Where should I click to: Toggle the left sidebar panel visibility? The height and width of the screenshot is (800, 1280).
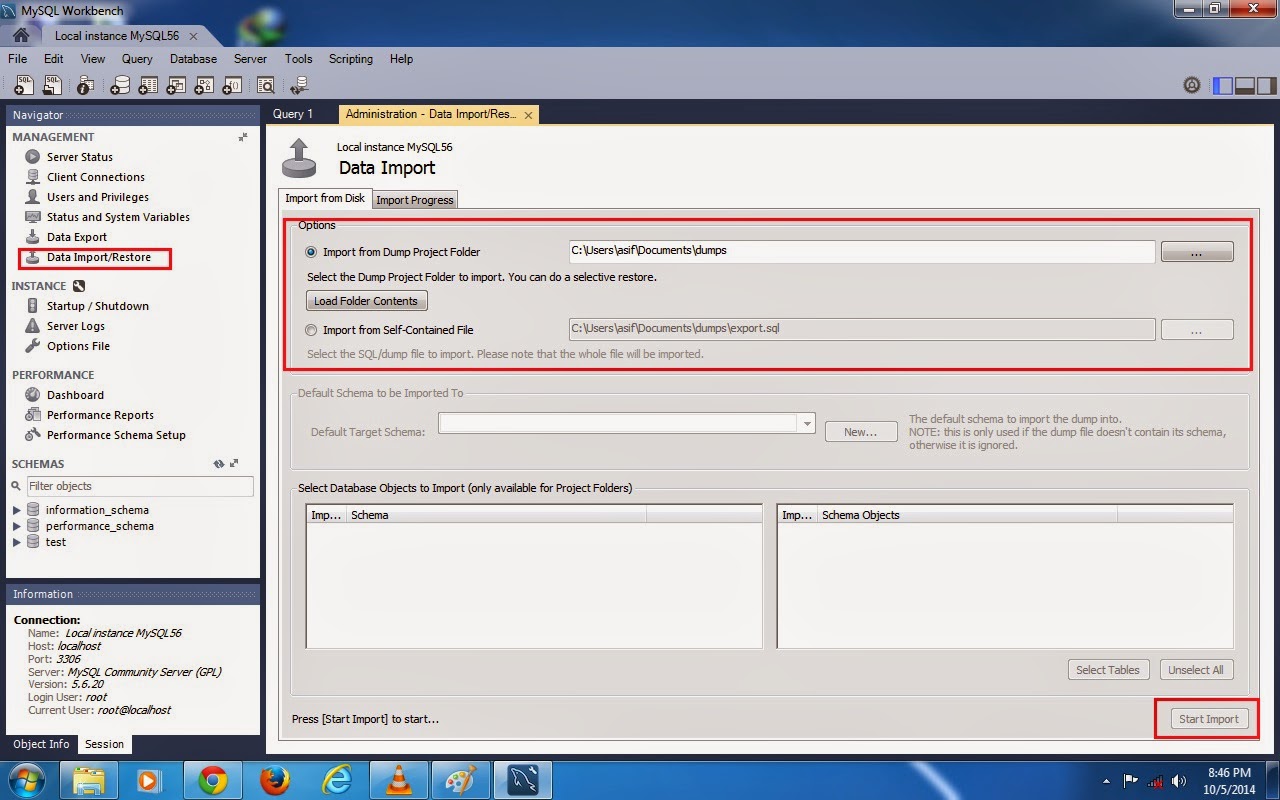(x=1222, y=86)
